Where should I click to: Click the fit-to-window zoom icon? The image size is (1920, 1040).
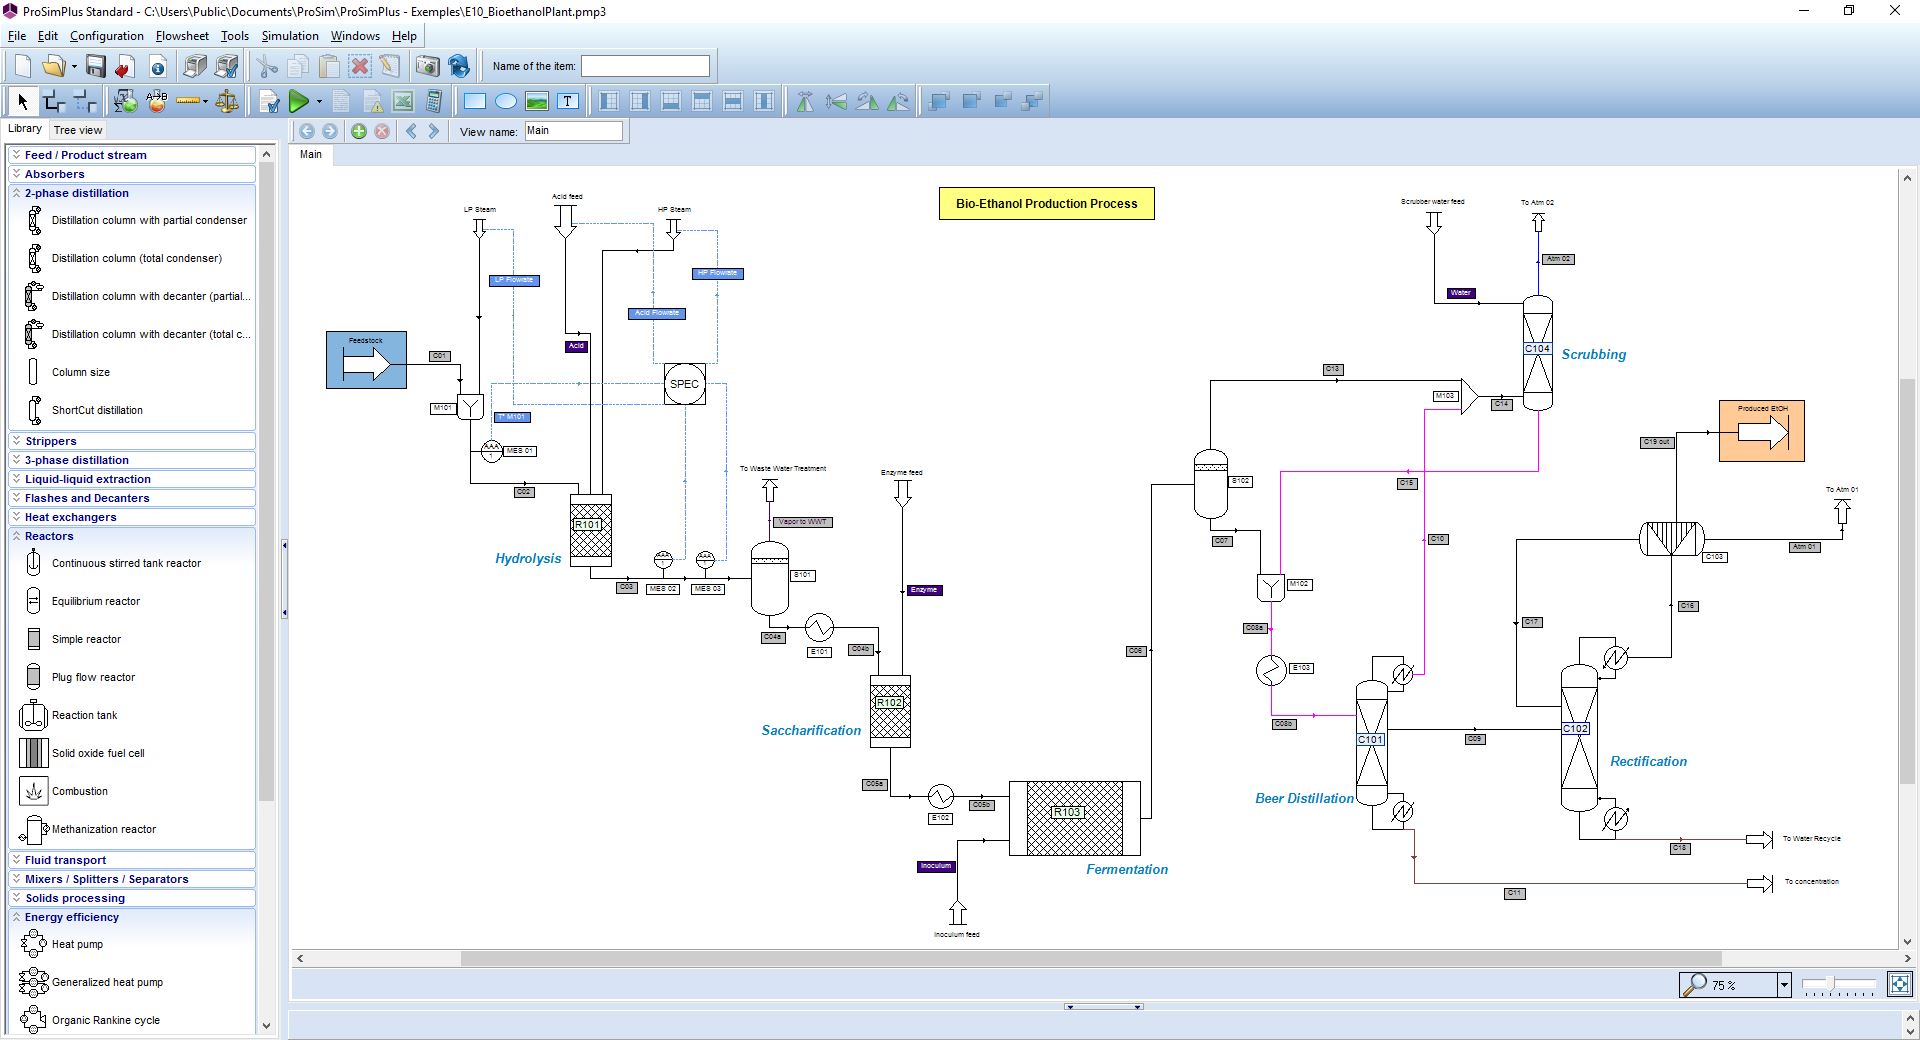click(1899, 985)
